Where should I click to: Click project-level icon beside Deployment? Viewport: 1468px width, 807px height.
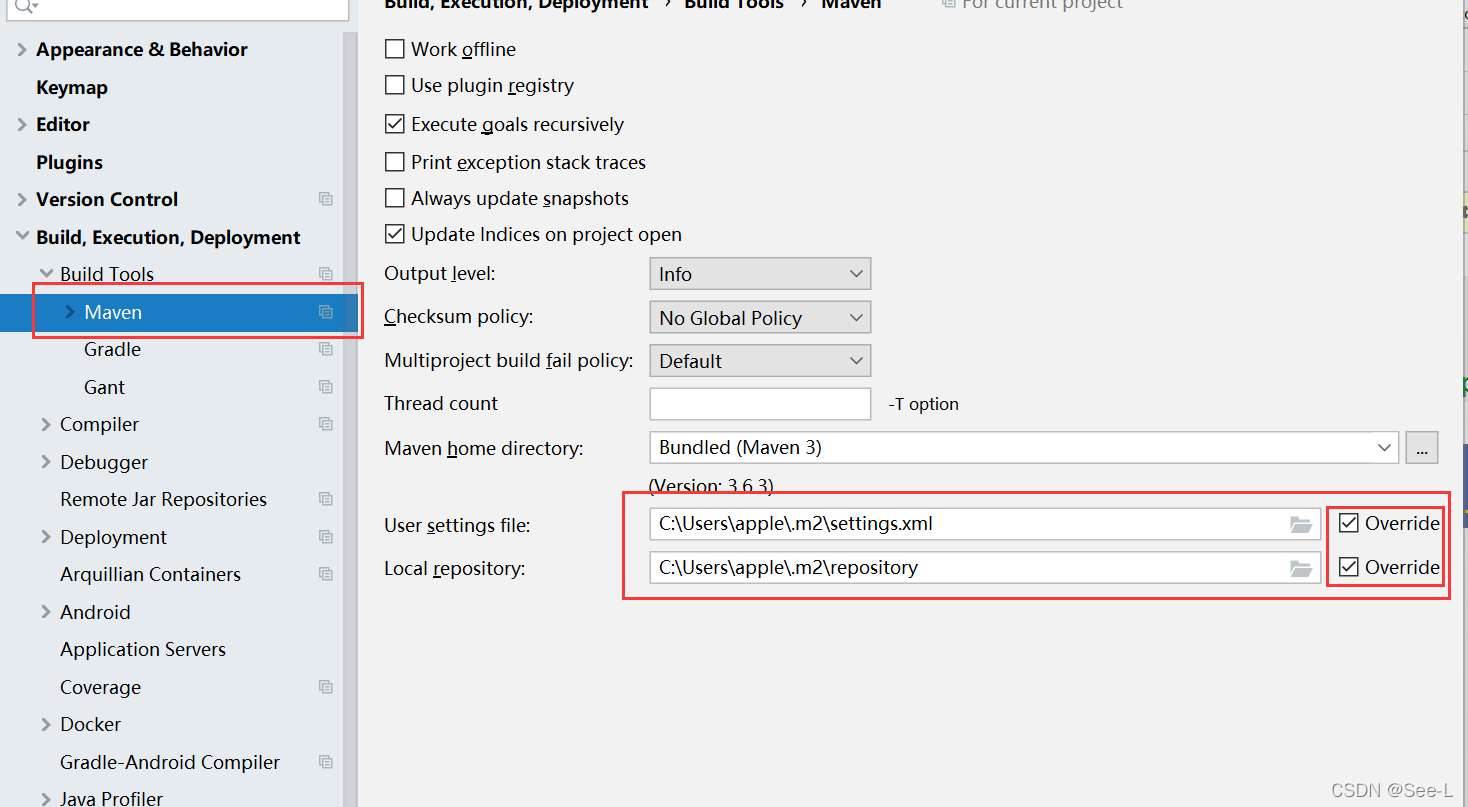[325, 537]
